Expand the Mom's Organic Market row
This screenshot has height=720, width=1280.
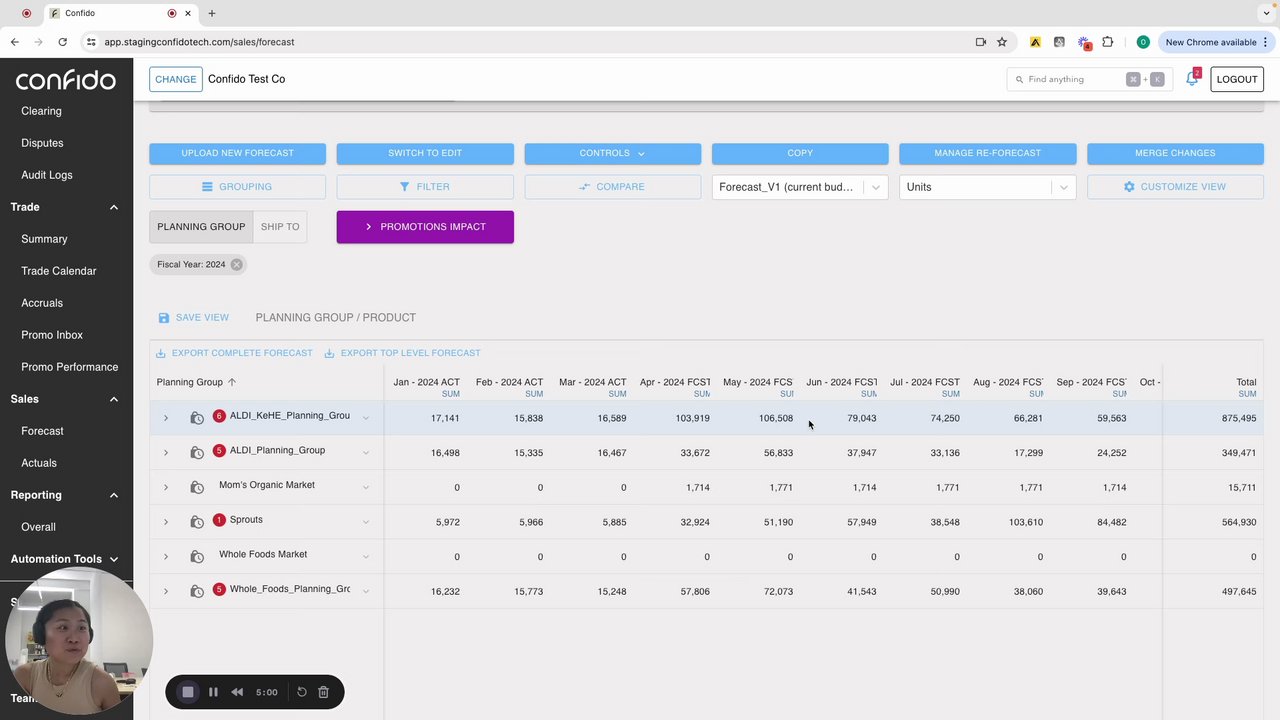[166, 487]
